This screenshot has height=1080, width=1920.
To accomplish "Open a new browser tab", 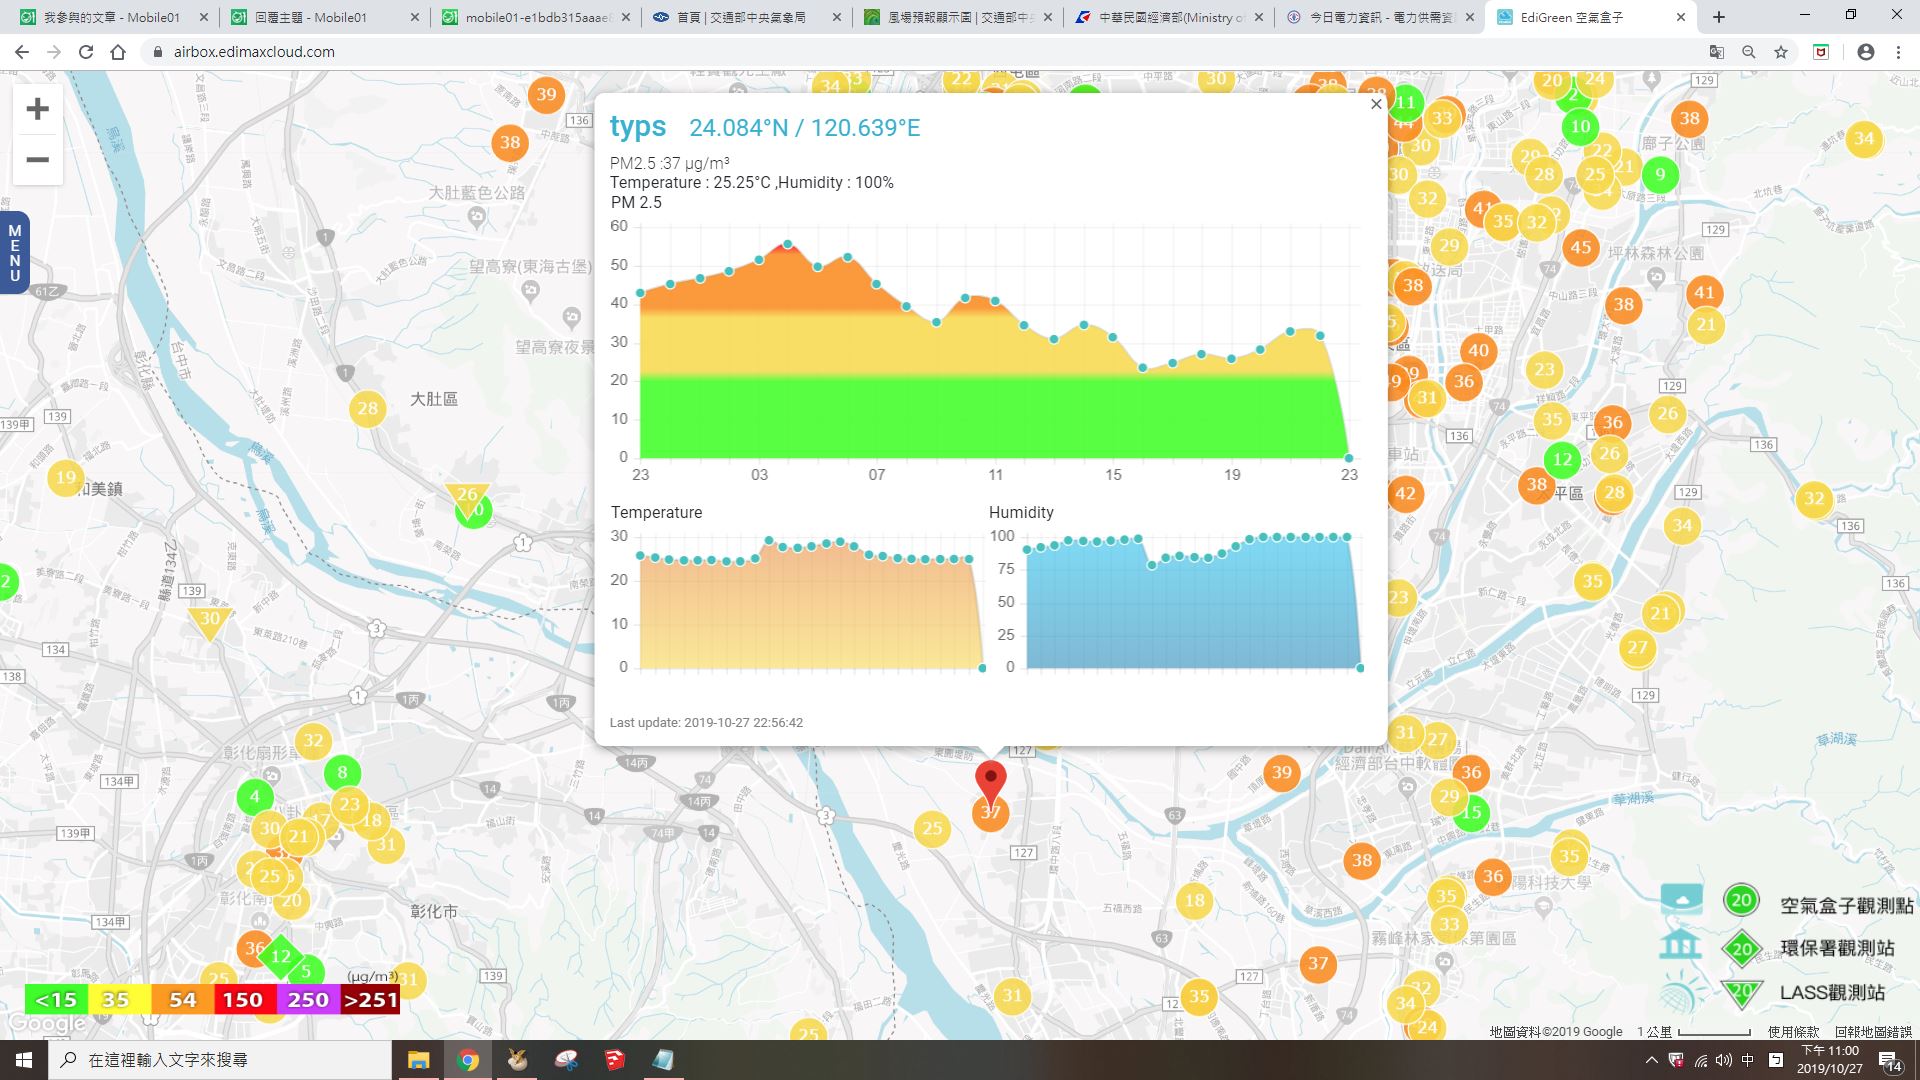I will [x=1719, y=17].
